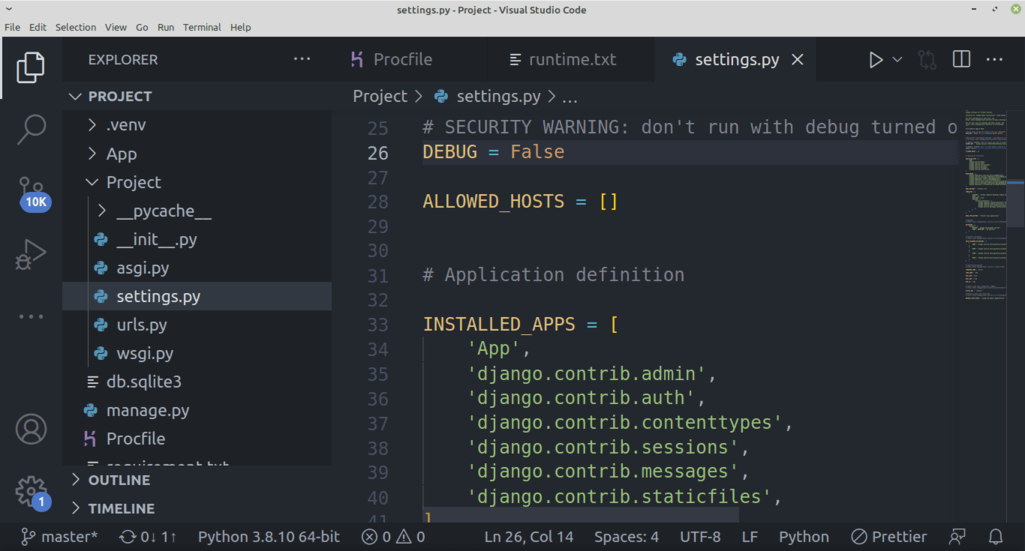Expand the __pycache__ folder
The height and width of the screenshot is (551, 1025).
pos(197,211)
